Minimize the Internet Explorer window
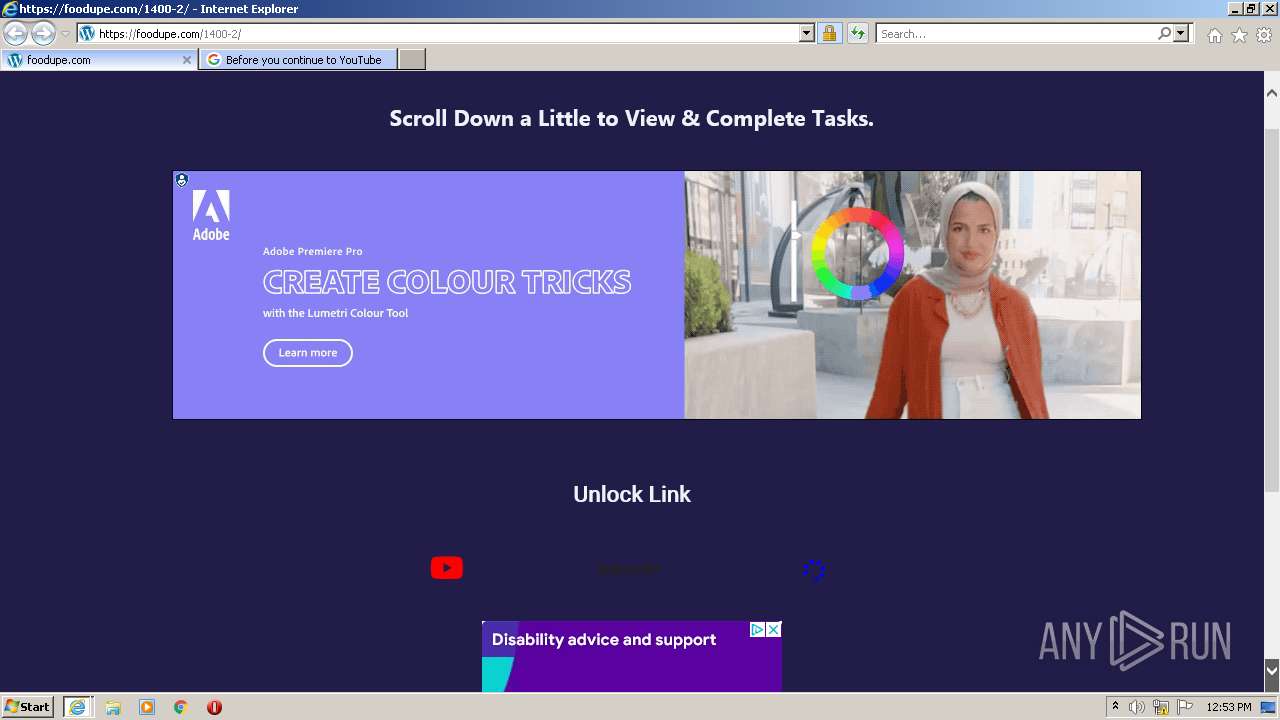1280x720 pixels. click(1234, 8)
